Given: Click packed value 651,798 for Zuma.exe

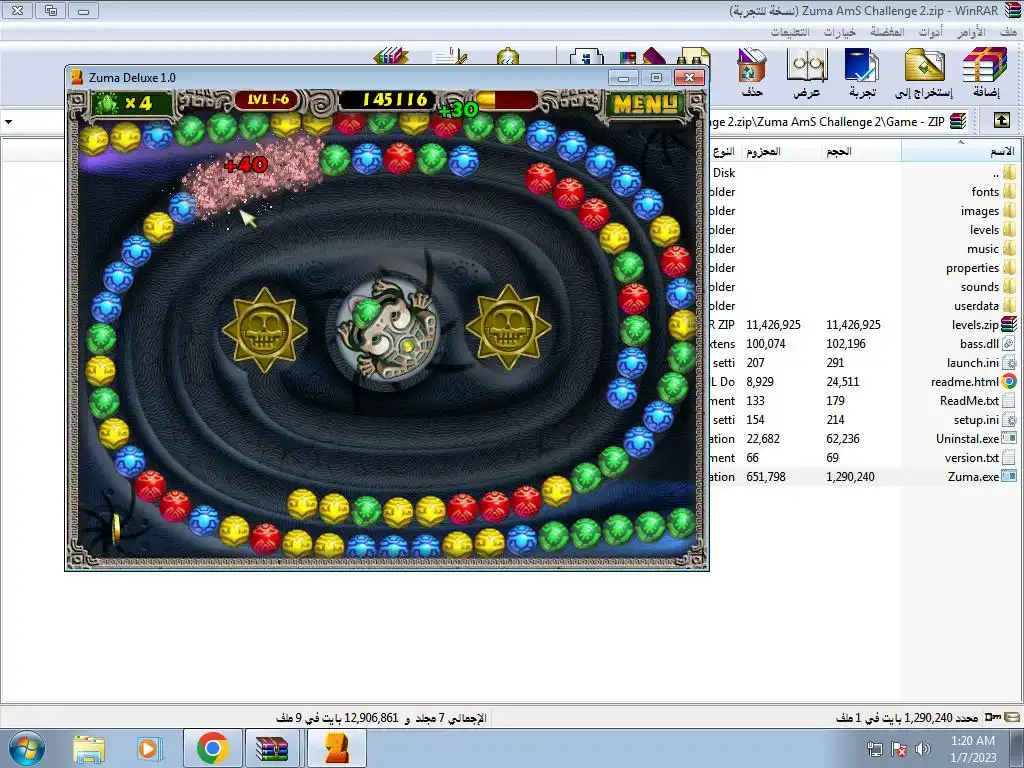Looking at the screenshot, I should tap(766, 476).
